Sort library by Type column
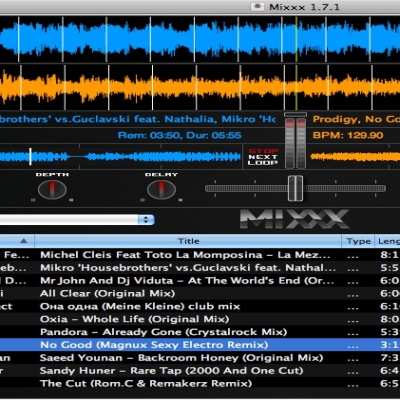Image resolution: width=400 pixels, height=400 pixels. [x=358, y=241]
